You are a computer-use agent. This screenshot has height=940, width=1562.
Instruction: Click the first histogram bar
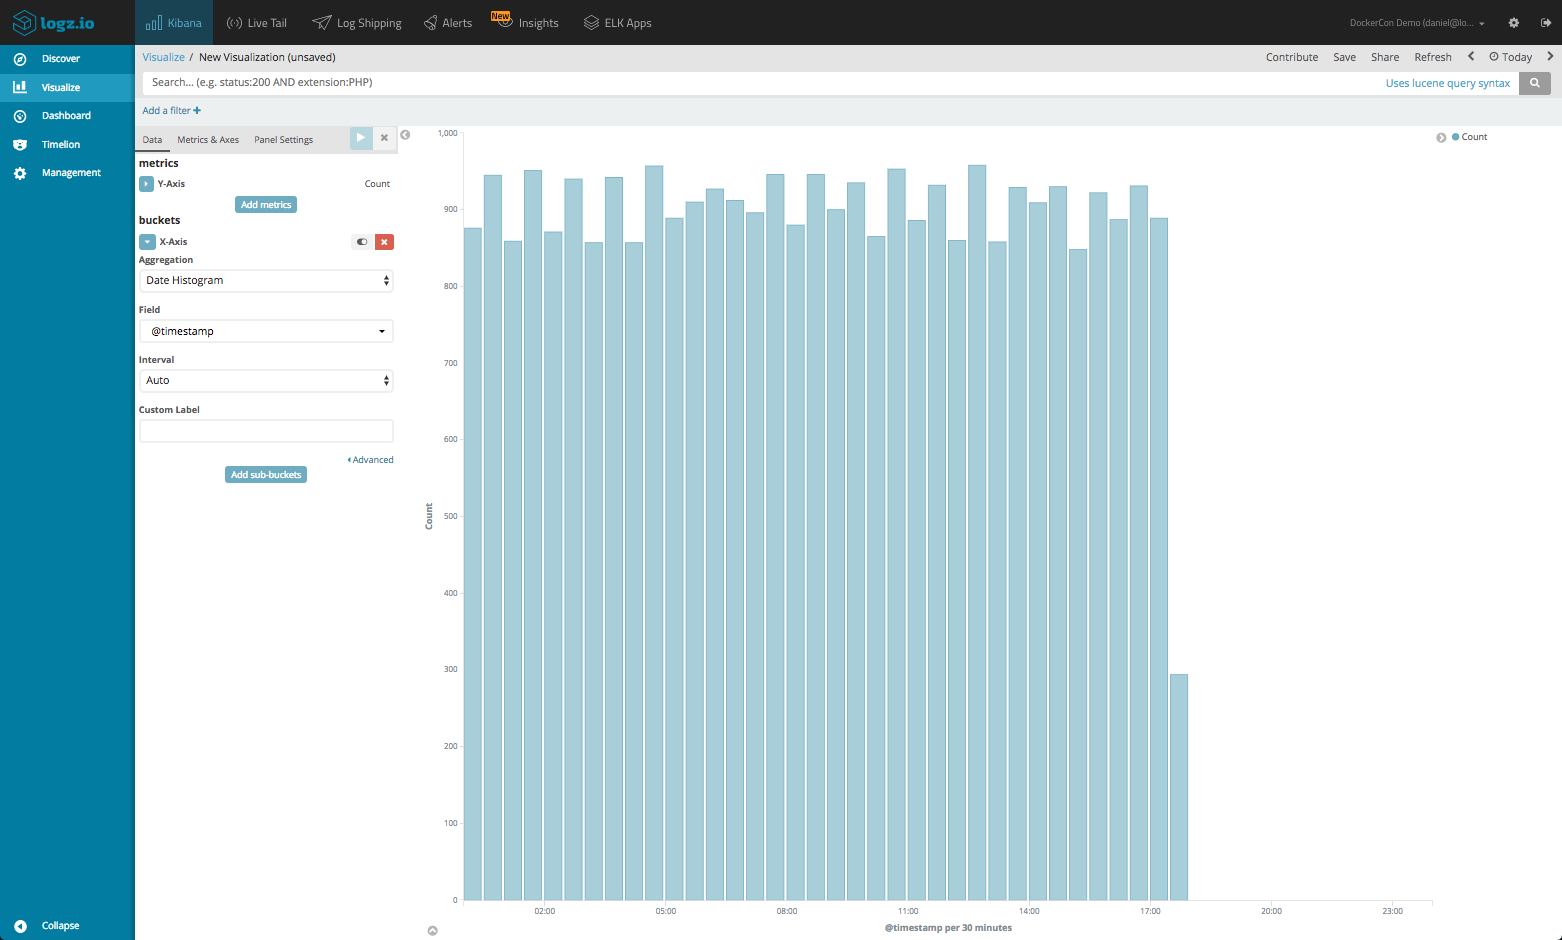coord(473,564)
